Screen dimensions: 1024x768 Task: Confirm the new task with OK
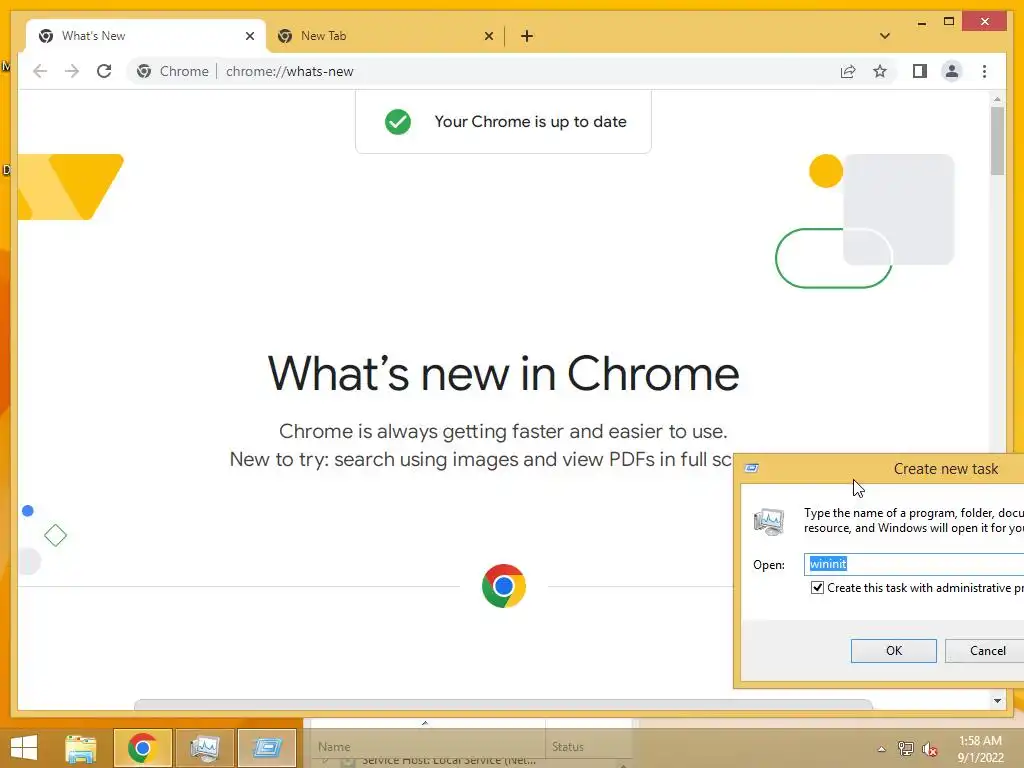click(893, 650)
